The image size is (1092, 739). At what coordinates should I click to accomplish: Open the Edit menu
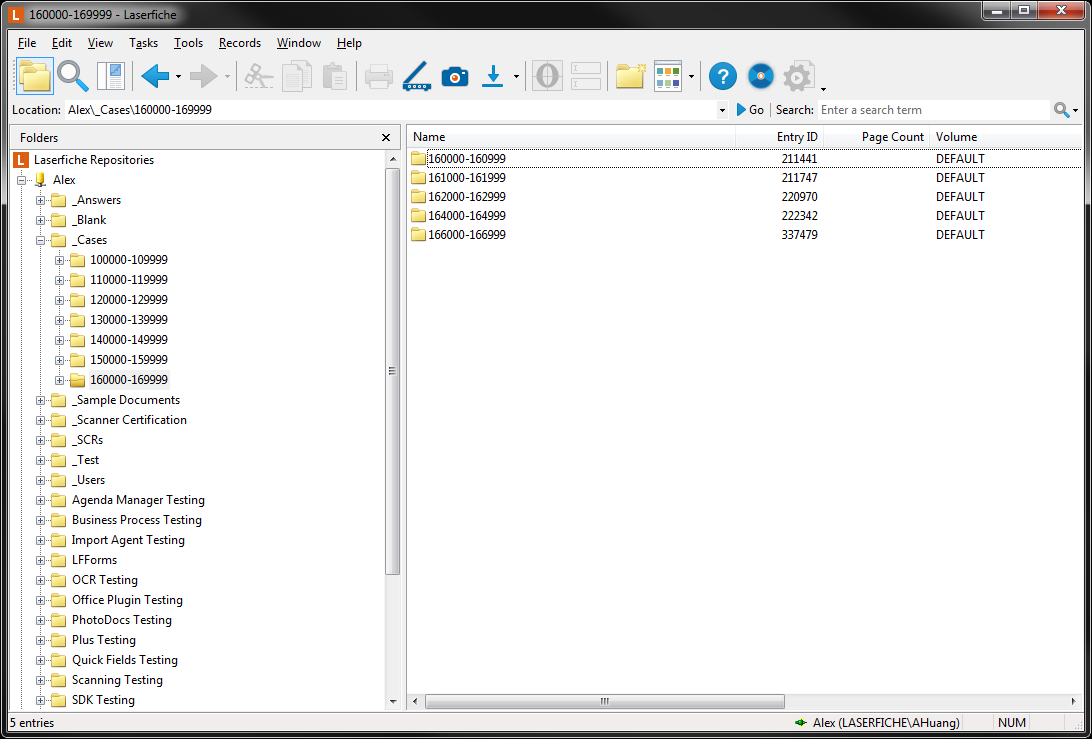point(62,43)
